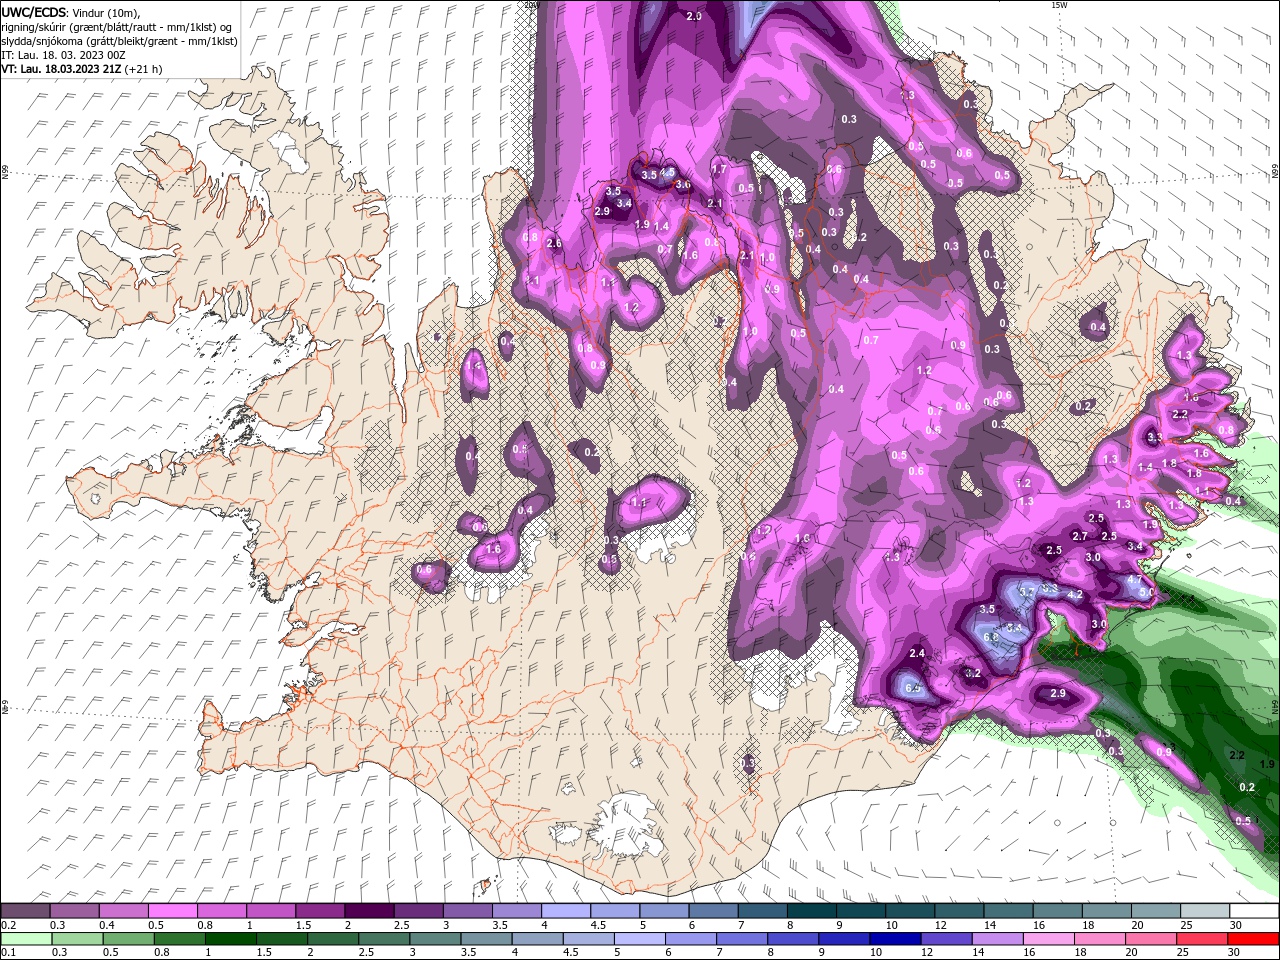Pick the dark green swatch between 1 and 1.5, bottom row
Screen dimensions: 1280x960
pos(230,939)
